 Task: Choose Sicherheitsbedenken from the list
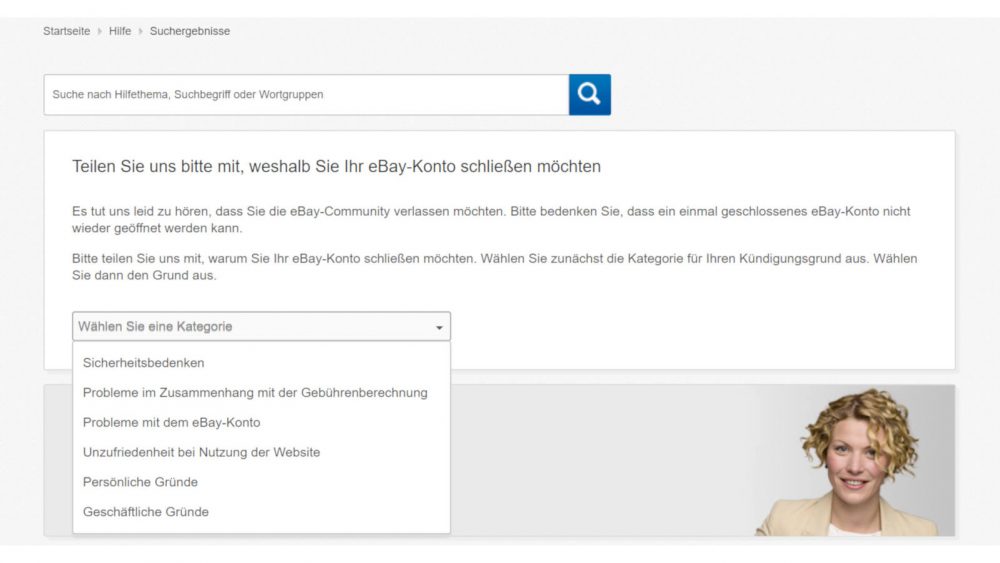[x=261, y=363]
